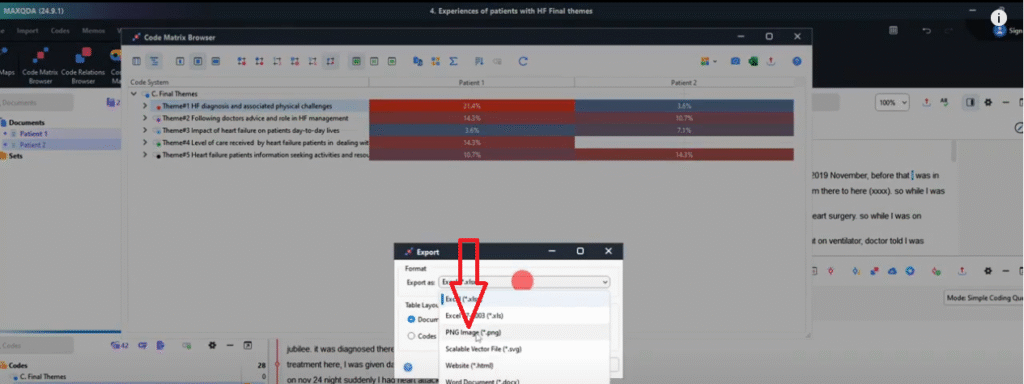The image size is (1024, 384).
Task: Open the Codes menu in menu bar
Action: (60, 31)
